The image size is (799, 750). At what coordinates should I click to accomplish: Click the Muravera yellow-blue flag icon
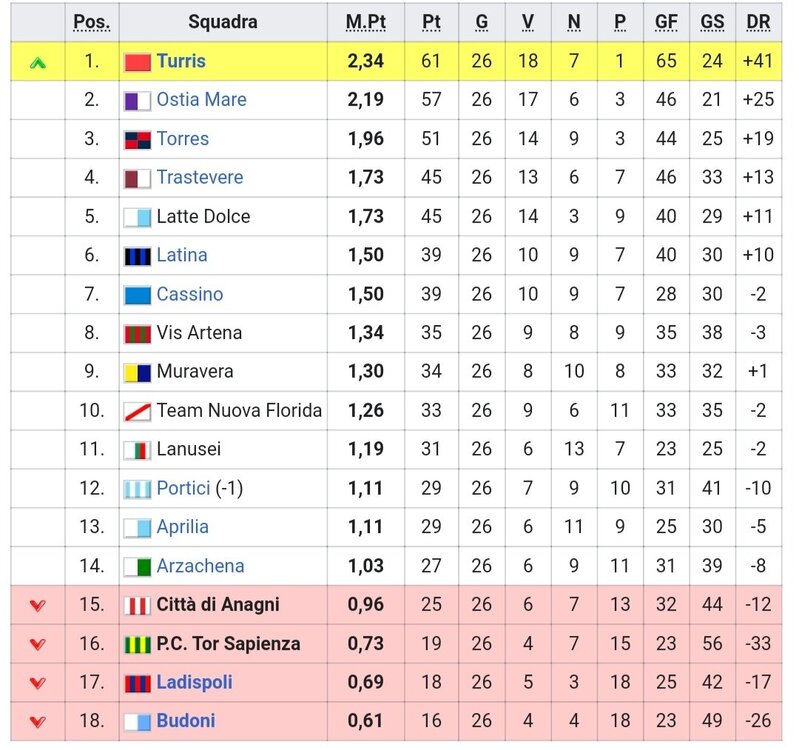(x=138, y=373)
